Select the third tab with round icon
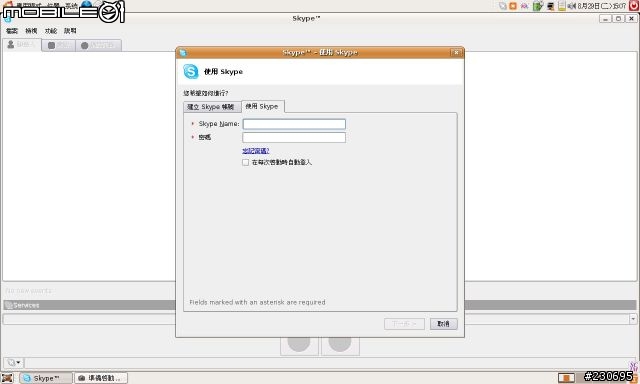The height and width of the screenshot is (384, 640). click(98, 45)
